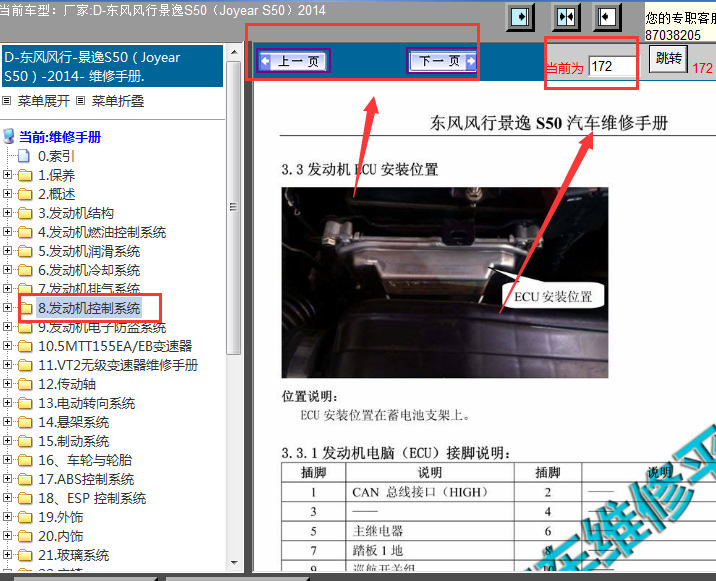Viewport: 716px width, 581px height.
Task: Click folder icon of 8.发动机控制系统
Action: point(25,308)
